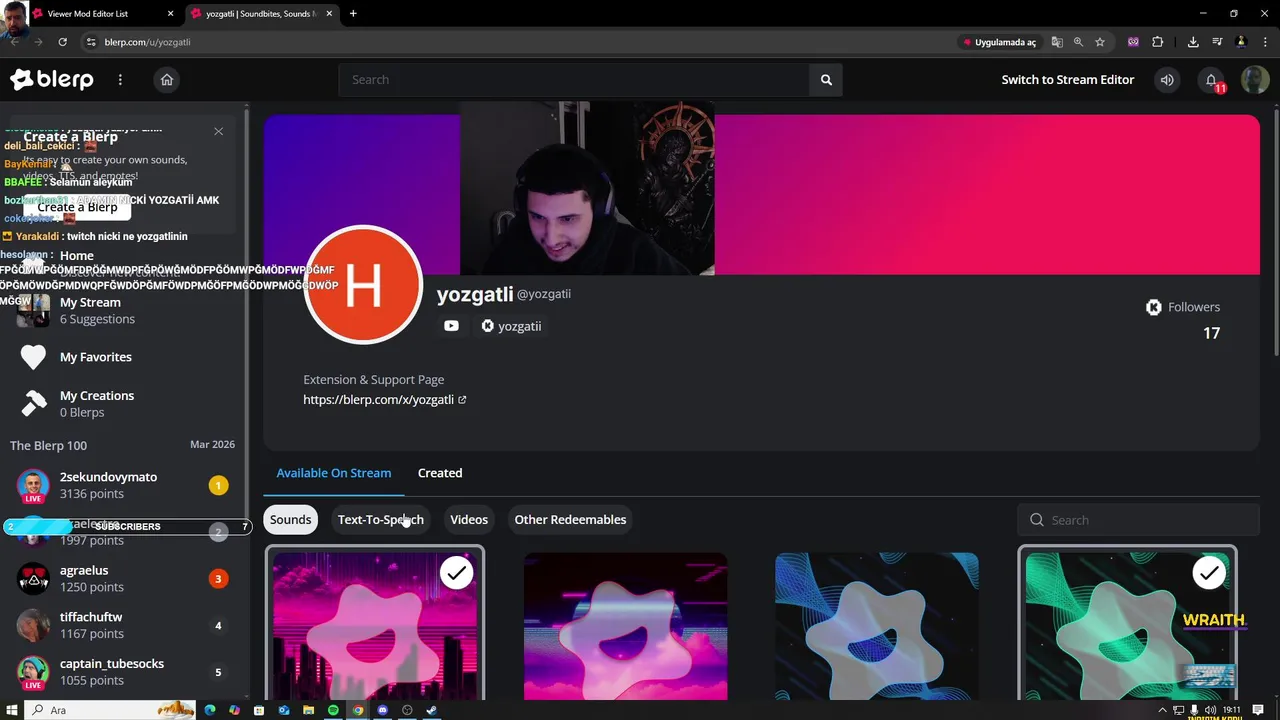Open My Creations hammer icon

point(33,403)
